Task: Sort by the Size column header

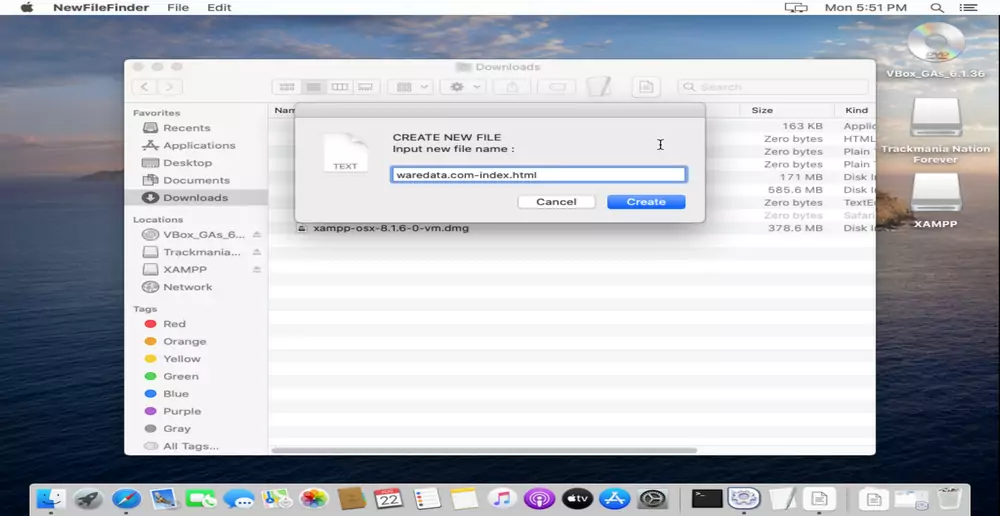Action: pyautogui.click(x=786, y=110)
